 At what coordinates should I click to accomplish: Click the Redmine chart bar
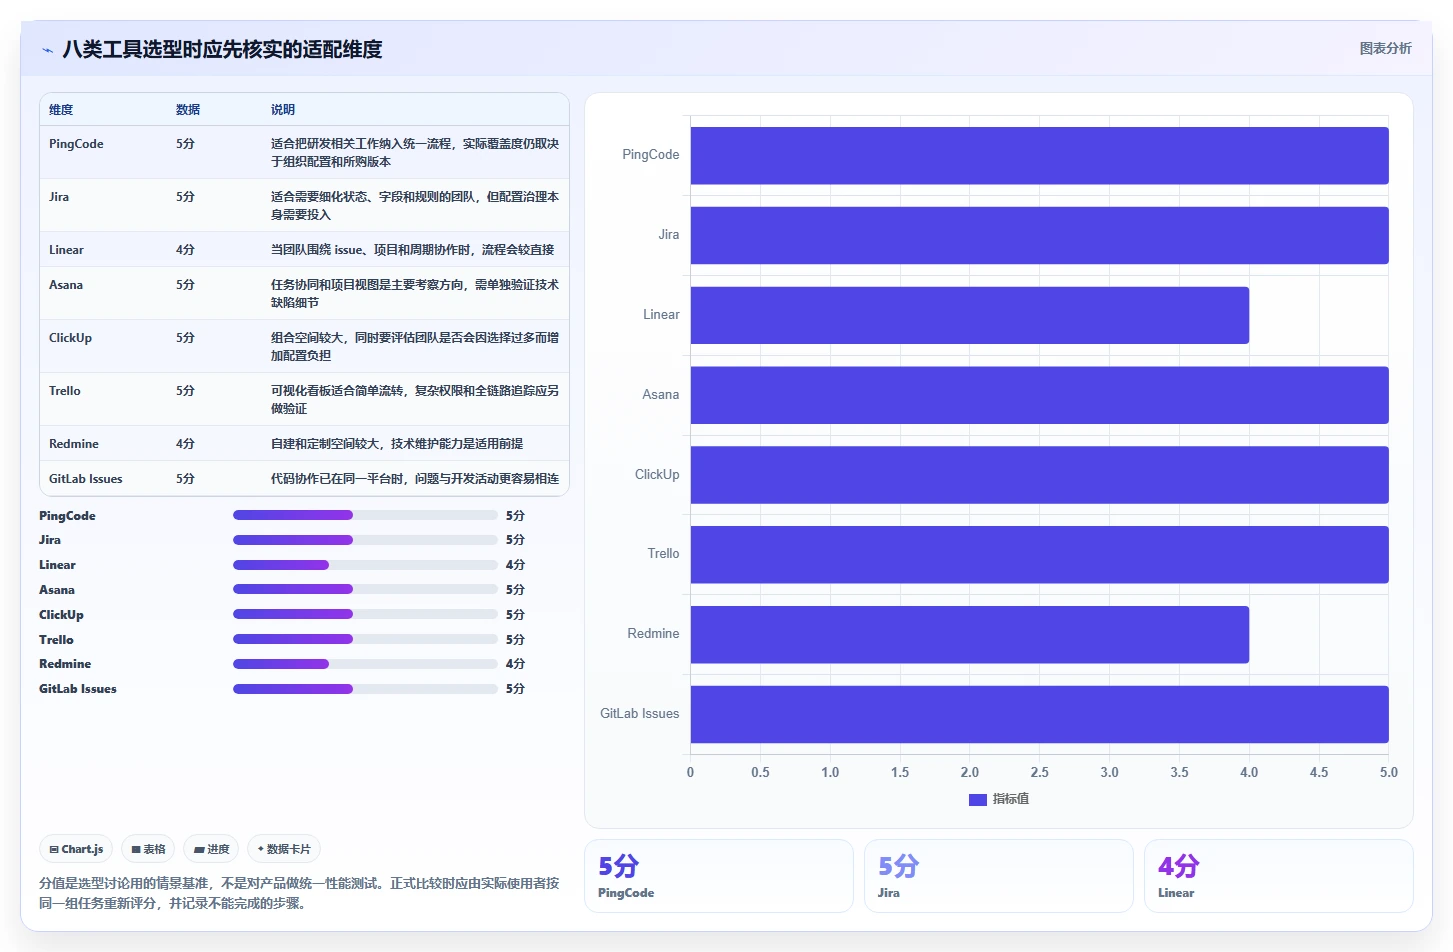click(x=969, y=634)
